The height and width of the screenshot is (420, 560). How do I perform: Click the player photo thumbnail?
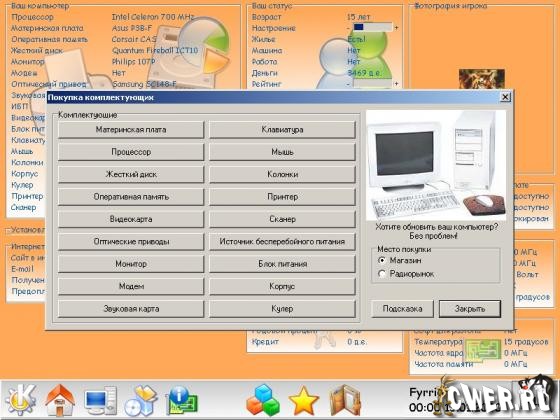point(481,79)
